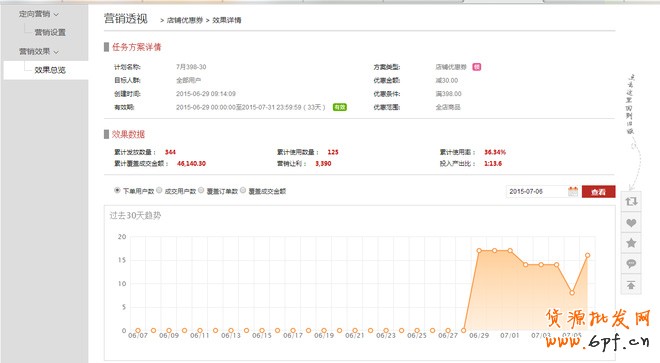Click the 06/15 label on the chart axis

tap(262, 336)
